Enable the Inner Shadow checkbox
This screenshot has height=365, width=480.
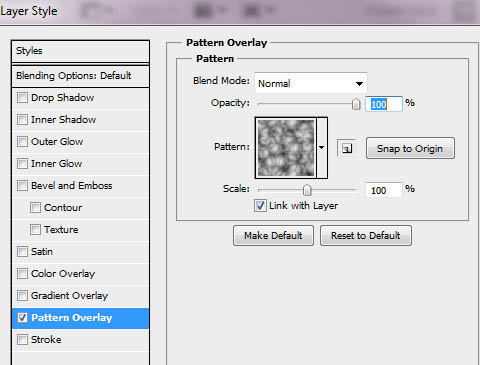pyautogui.click(x=22, y=120)
